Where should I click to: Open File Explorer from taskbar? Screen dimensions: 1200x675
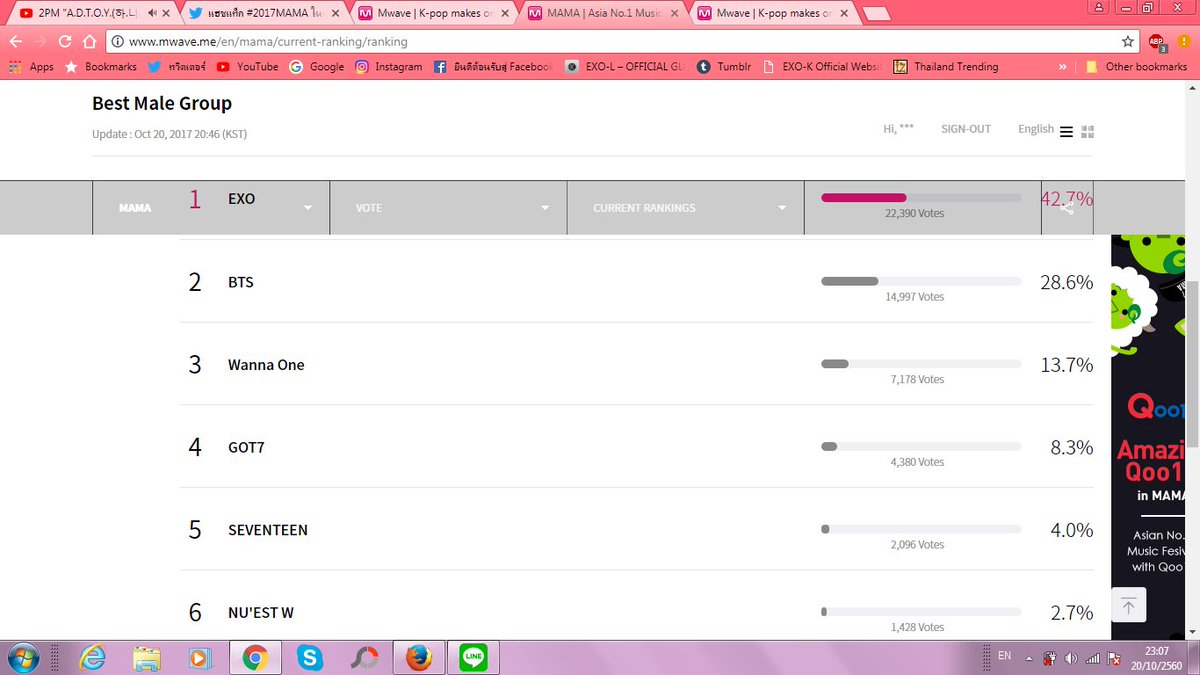(147, 657)
